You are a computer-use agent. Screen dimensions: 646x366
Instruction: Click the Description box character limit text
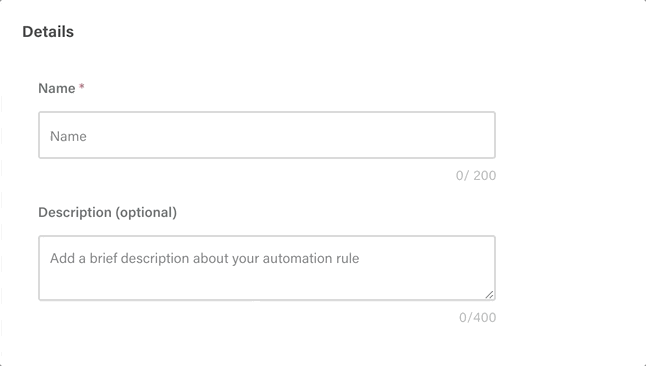pos(477,317)
